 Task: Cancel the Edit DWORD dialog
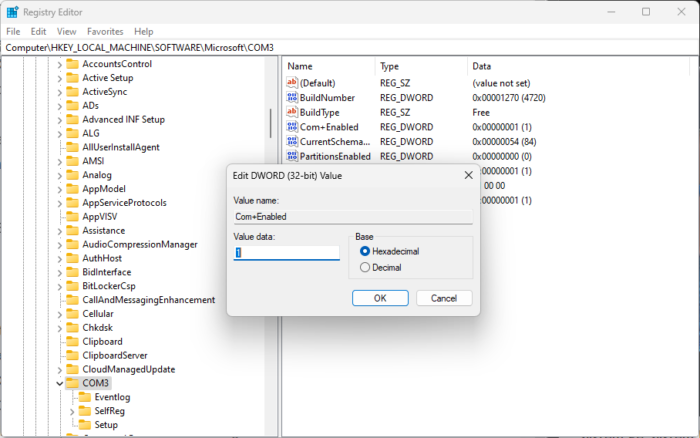pyautogui.click(x=444, y=298)
